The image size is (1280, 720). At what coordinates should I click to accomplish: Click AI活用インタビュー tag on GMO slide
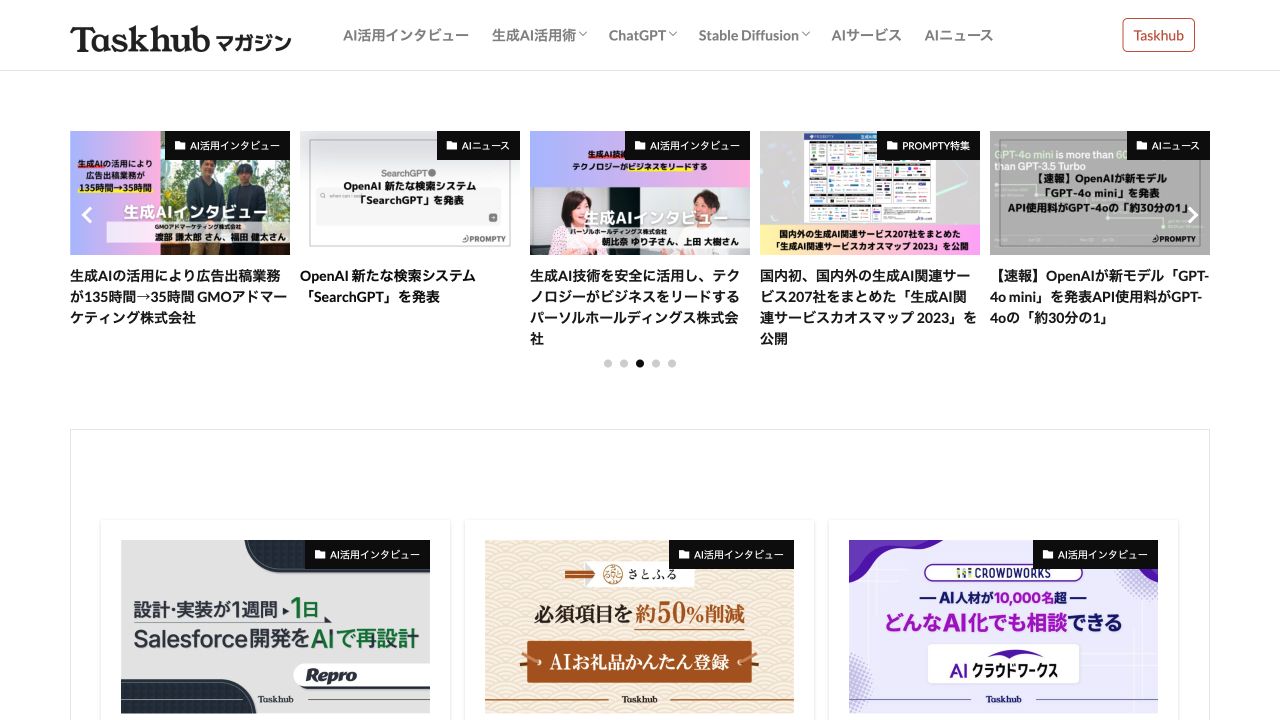[227, 145]
